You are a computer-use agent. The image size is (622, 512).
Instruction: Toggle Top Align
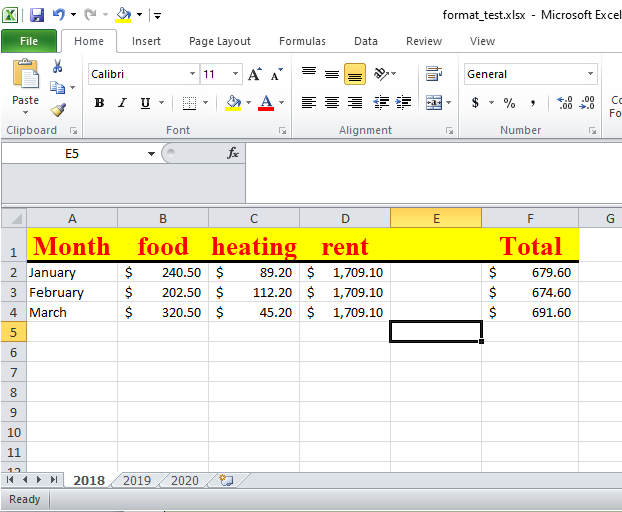coord(309,74)
